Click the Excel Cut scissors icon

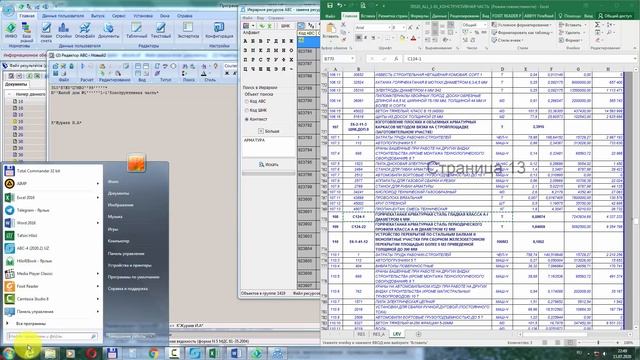[x=343, y=25]
